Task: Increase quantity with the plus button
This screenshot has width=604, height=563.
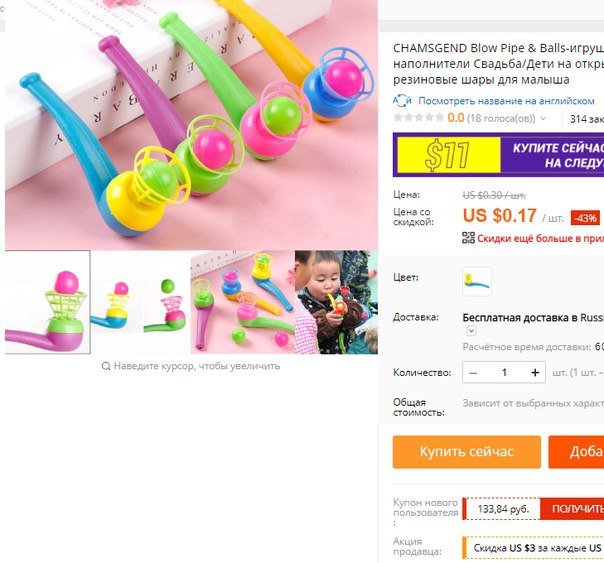Action: coord(535,372)
